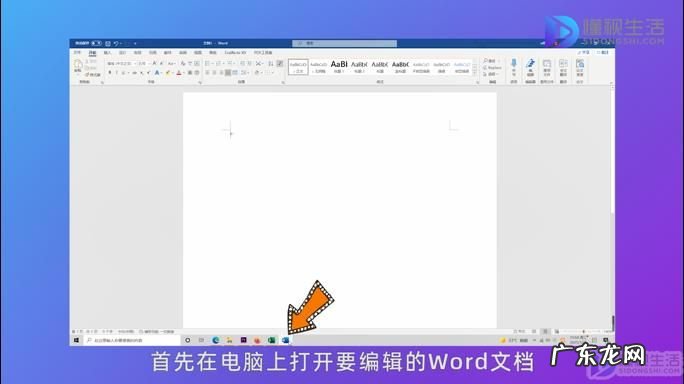Click the Clear Formatting icon
The image size is (684, 384).
tap(183, 64)
